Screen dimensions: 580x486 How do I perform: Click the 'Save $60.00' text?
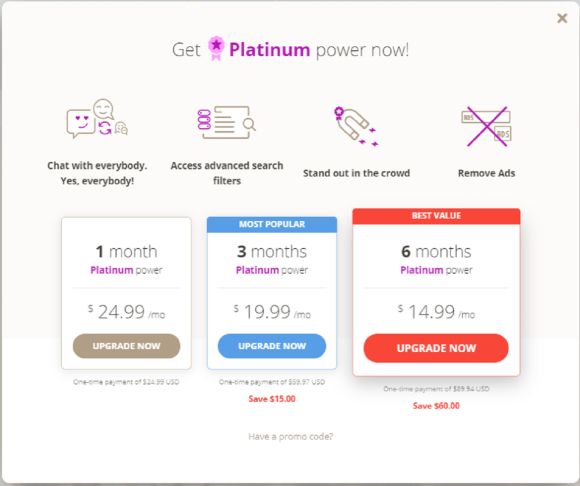(436, 406)
